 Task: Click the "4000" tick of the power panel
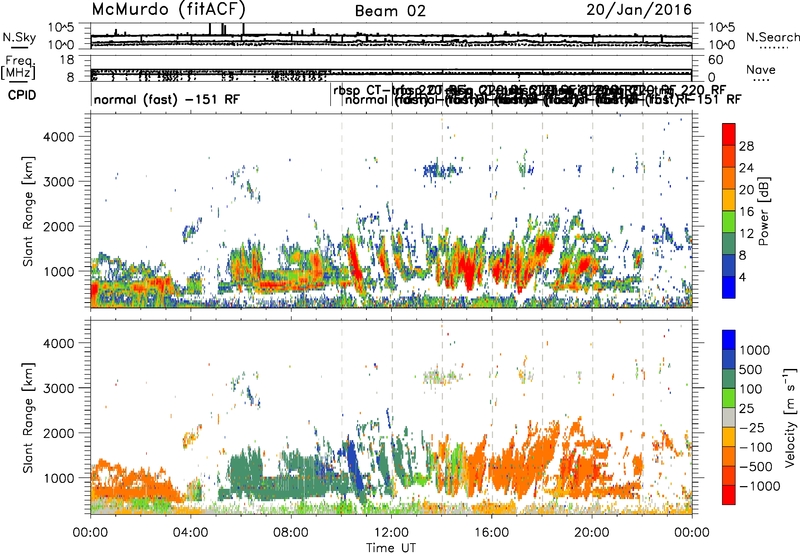pyautogui.click(x=59, y=137)
